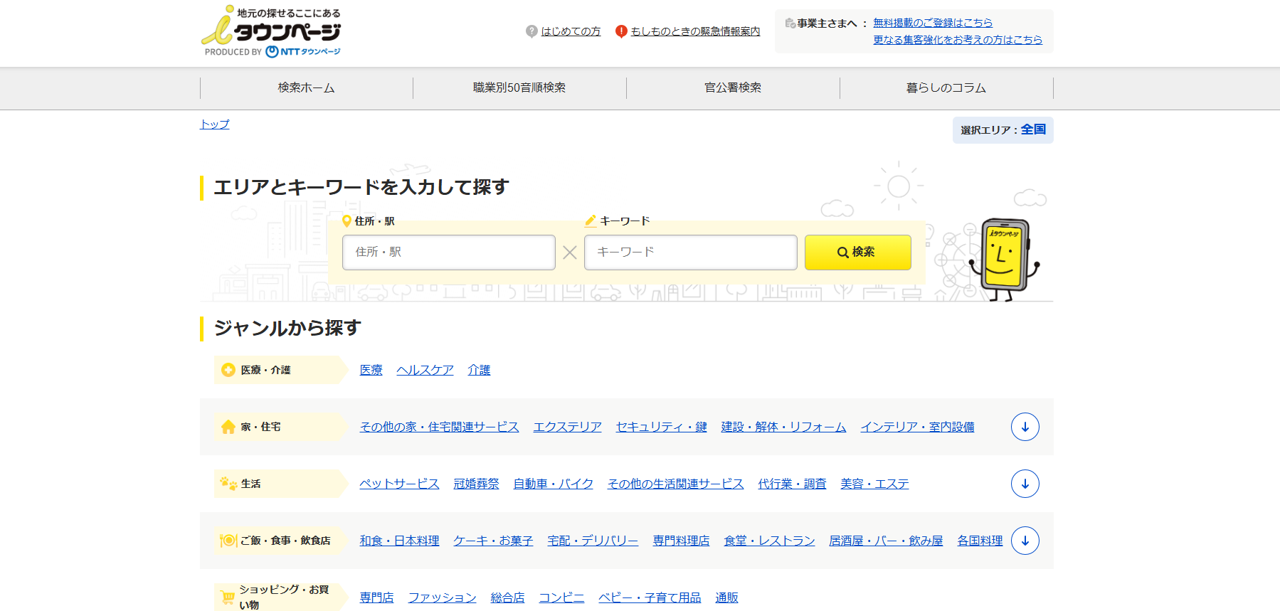Open the ペットサービス category link

pos(399,484)
